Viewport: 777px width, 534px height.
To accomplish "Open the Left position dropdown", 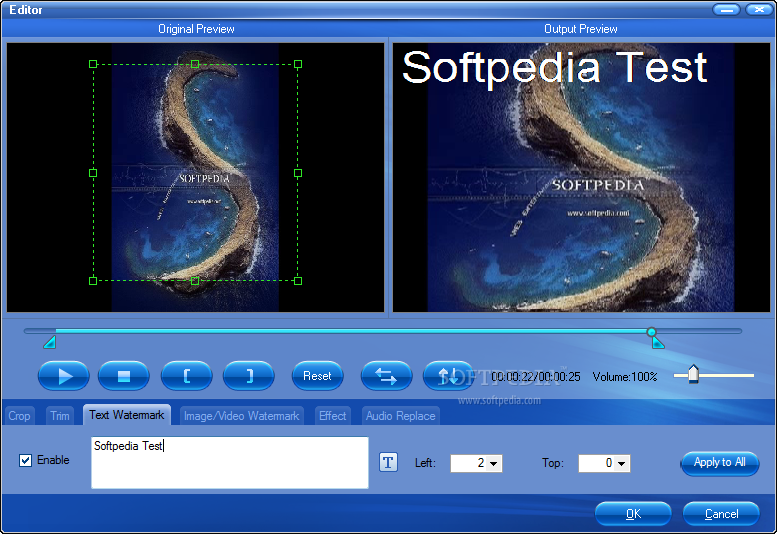I will [494, 463].
